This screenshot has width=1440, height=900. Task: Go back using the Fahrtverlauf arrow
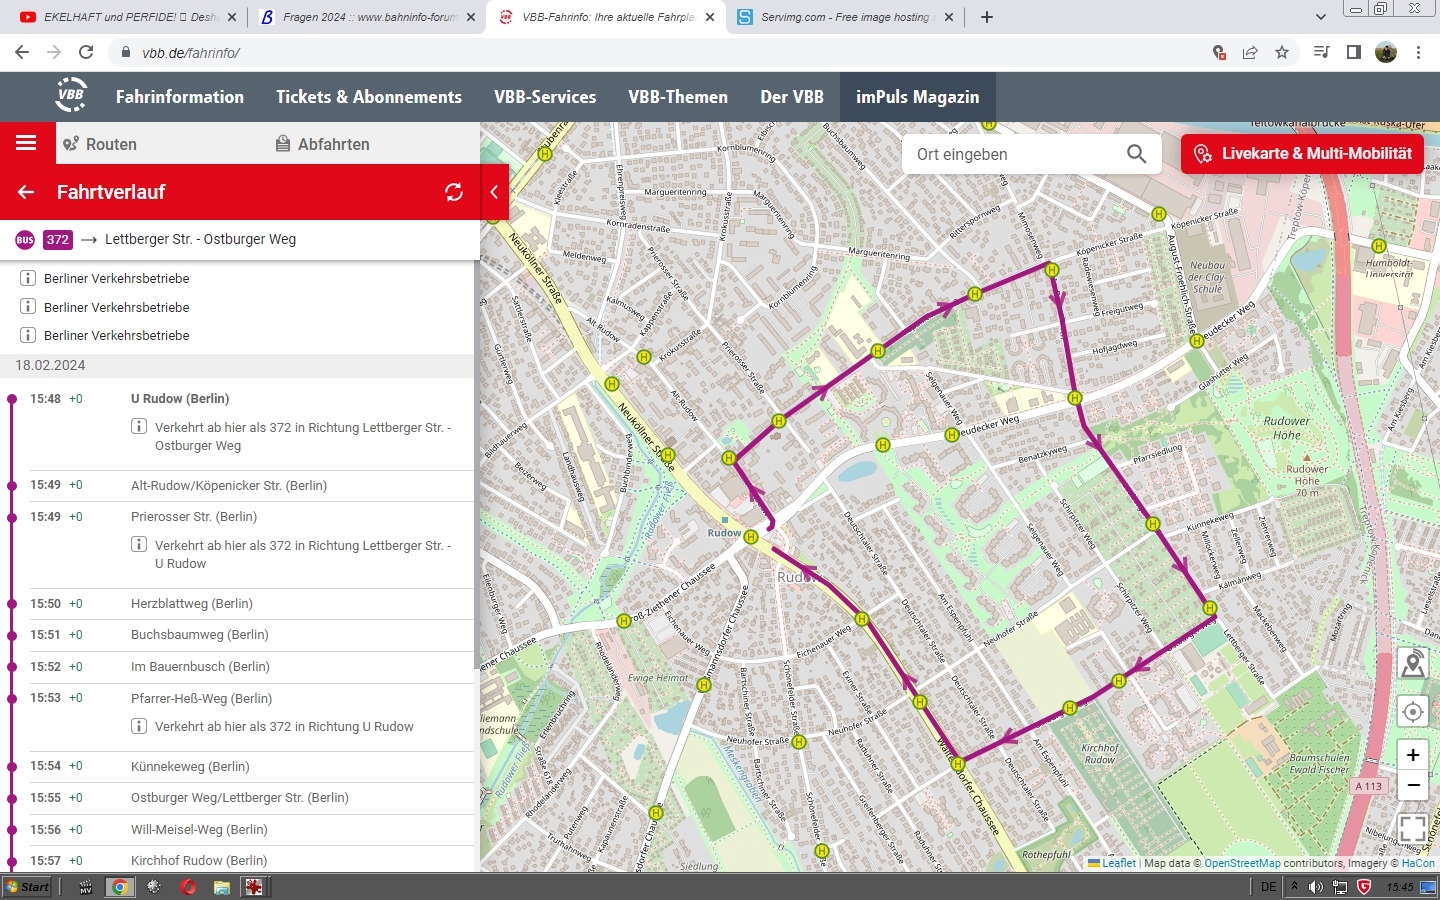tap(26, 192)
